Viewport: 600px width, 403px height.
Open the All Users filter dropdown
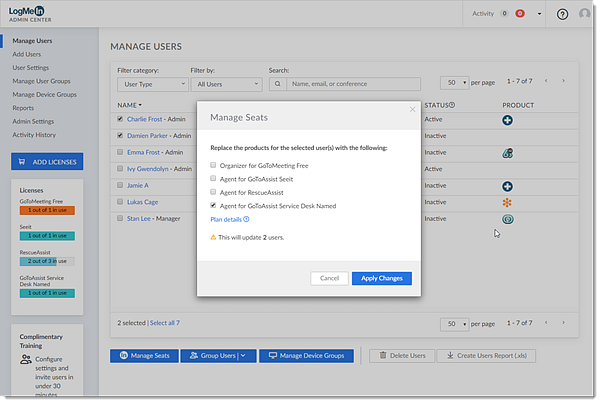[227, 84]
